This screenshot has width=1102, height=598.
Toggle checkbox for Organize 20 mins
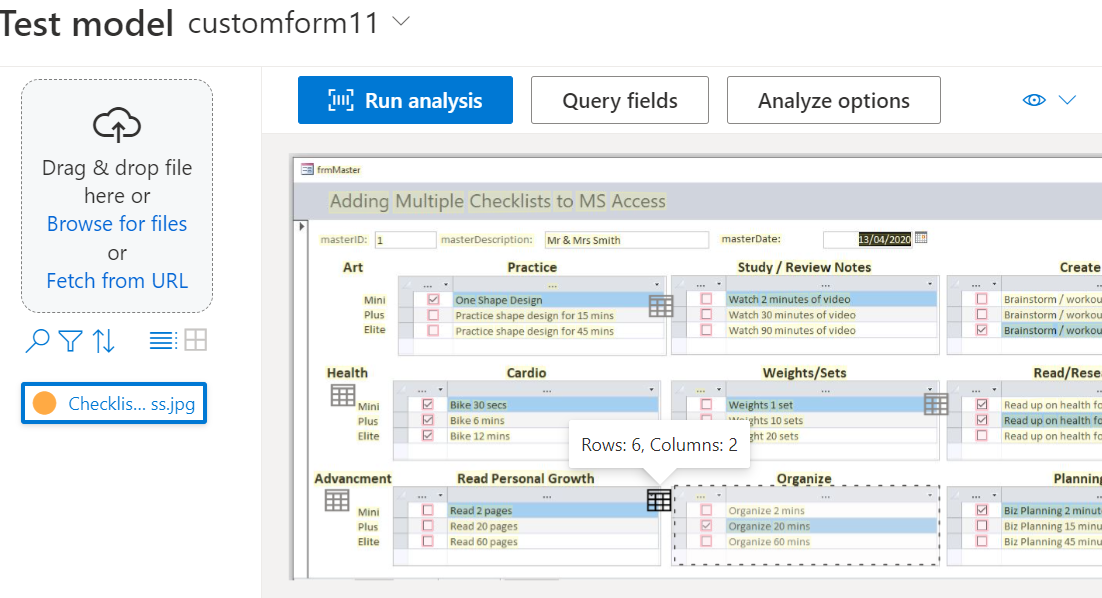tap(706, 525)
